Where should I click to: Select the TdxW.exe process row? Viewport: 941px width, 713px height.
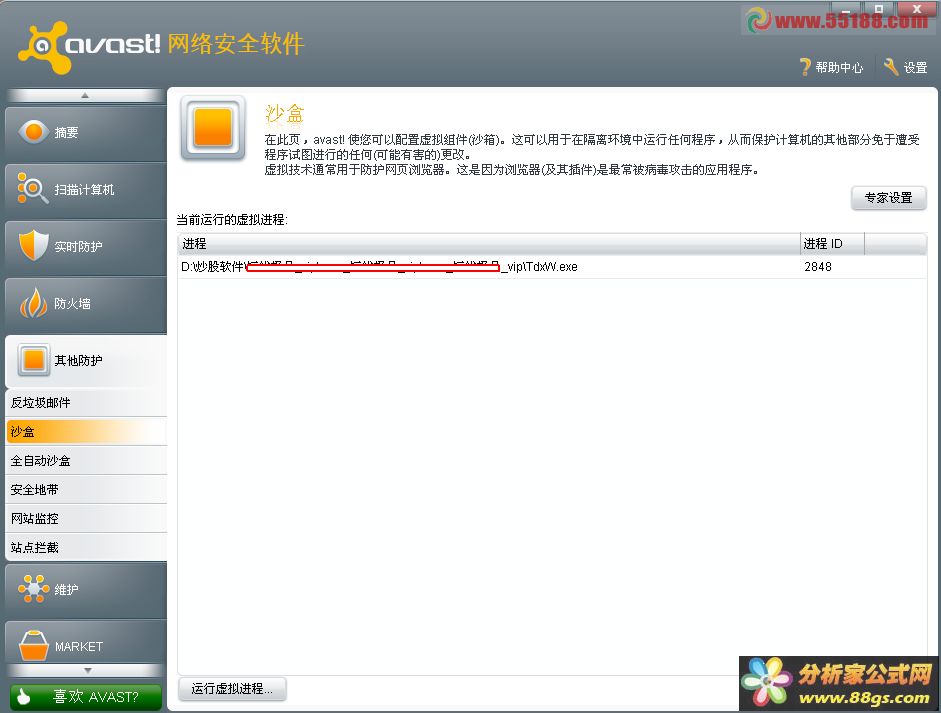tap(552, 267)
